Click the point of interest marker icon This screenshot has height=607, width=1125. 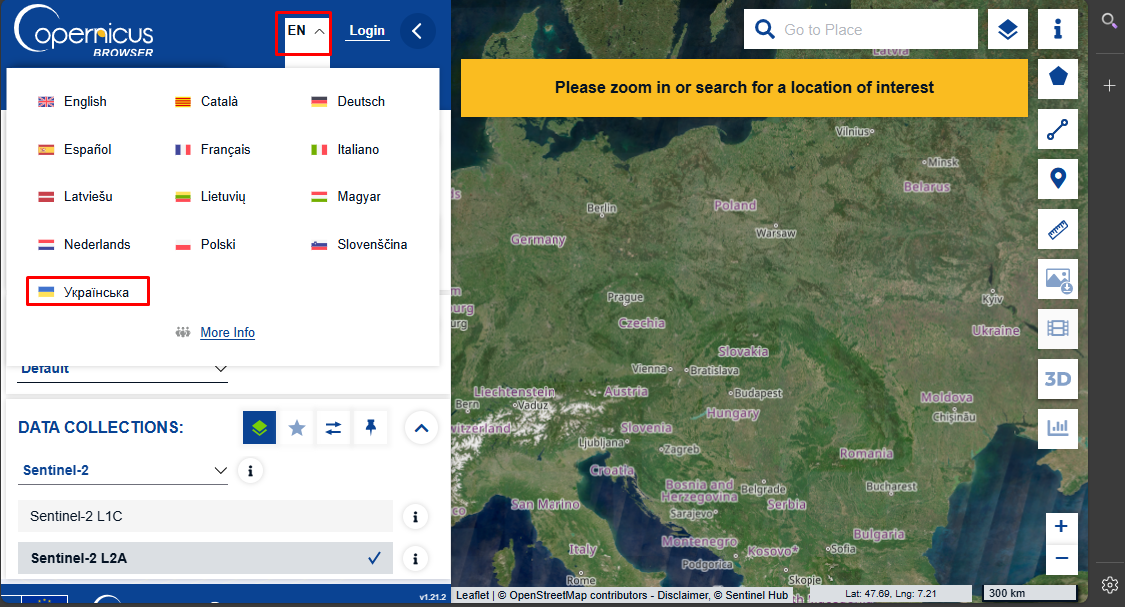[1057, 179]
